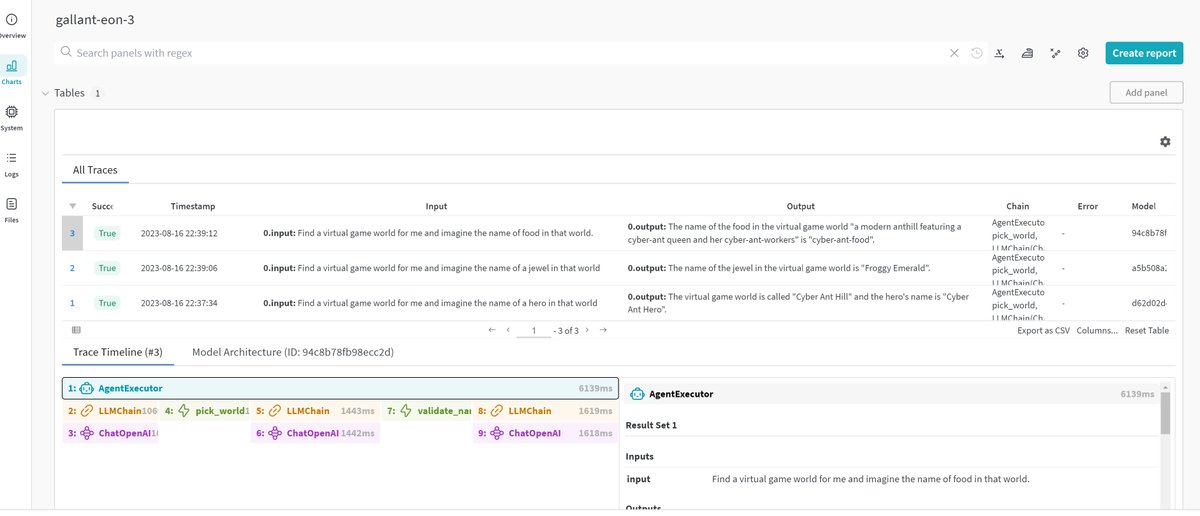Click the outlier points icon
The height and width of the screenshot is (516, 1200).
(x=1055, y=53)
